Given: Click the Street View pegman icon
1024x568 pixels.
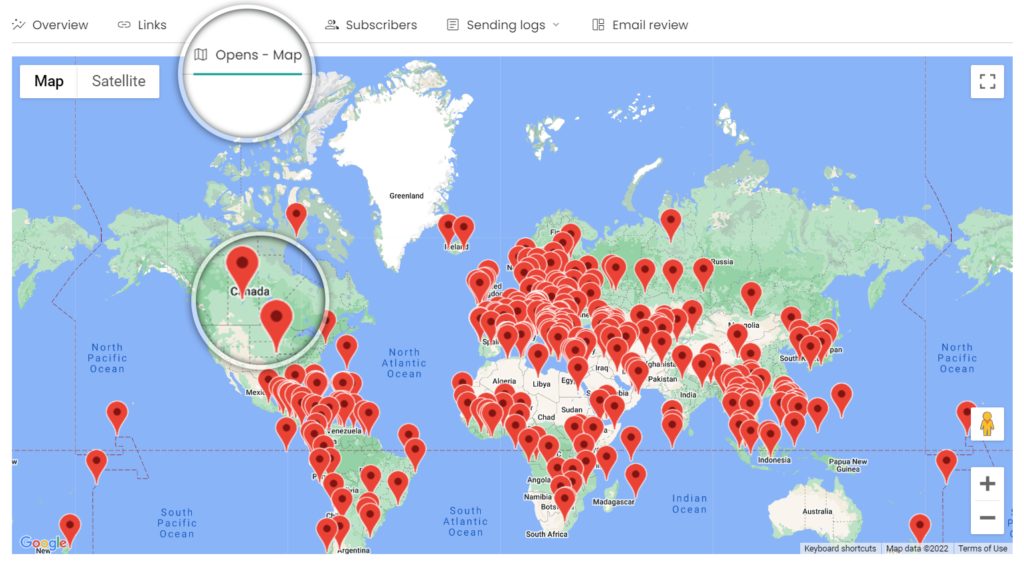Looking at the screenshot, I should [987, 424].
